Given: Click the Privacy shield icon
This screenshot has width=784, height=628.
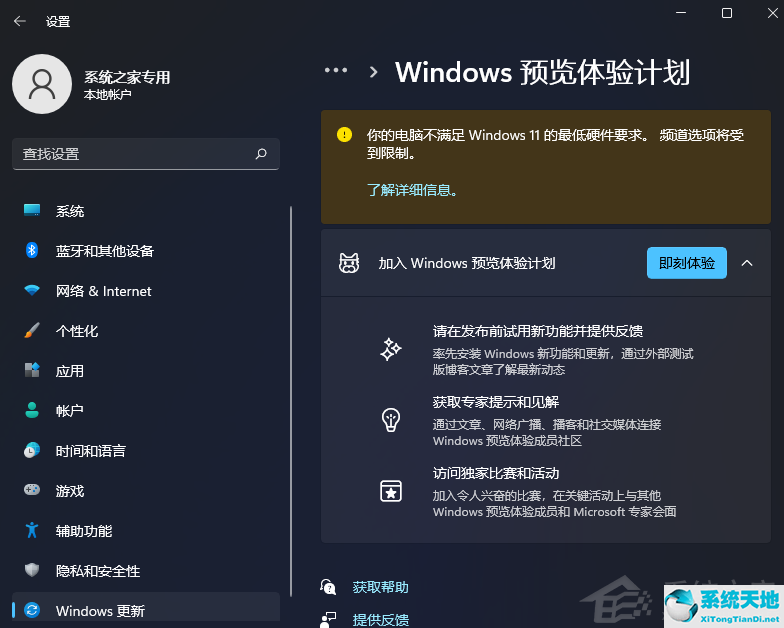Looking at the screenshot, I should [32, 570].
